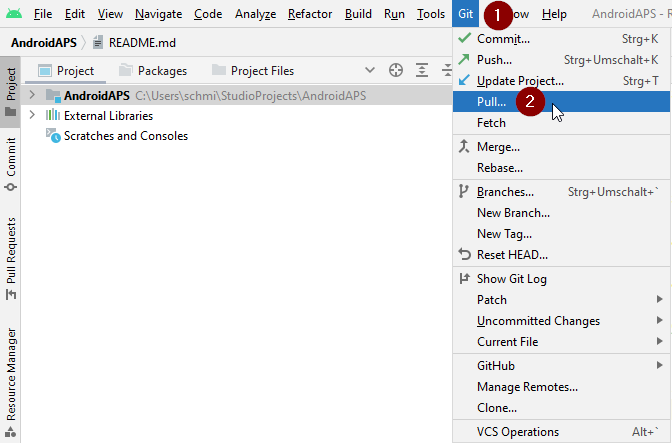Open the Run menu
The height and width of the screenshot is (443, 672).
[x=394, y=14]
